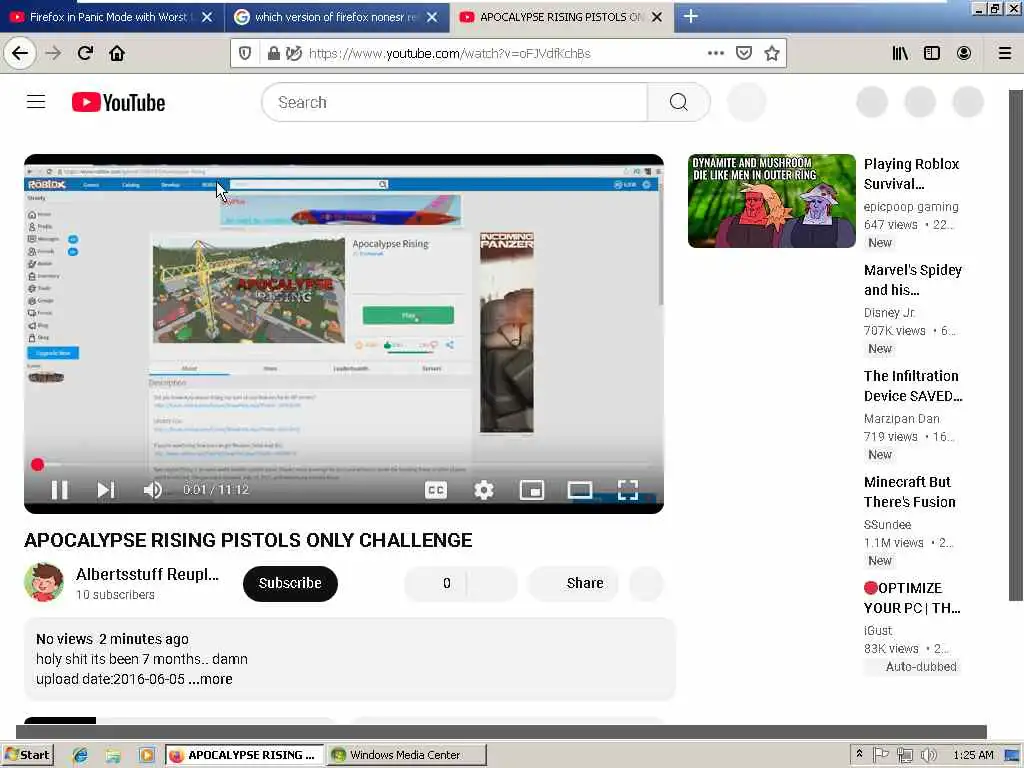The width and height of the screenshot is (1024, 768).
Task: Skip to next video
Action: coord(106,490)
